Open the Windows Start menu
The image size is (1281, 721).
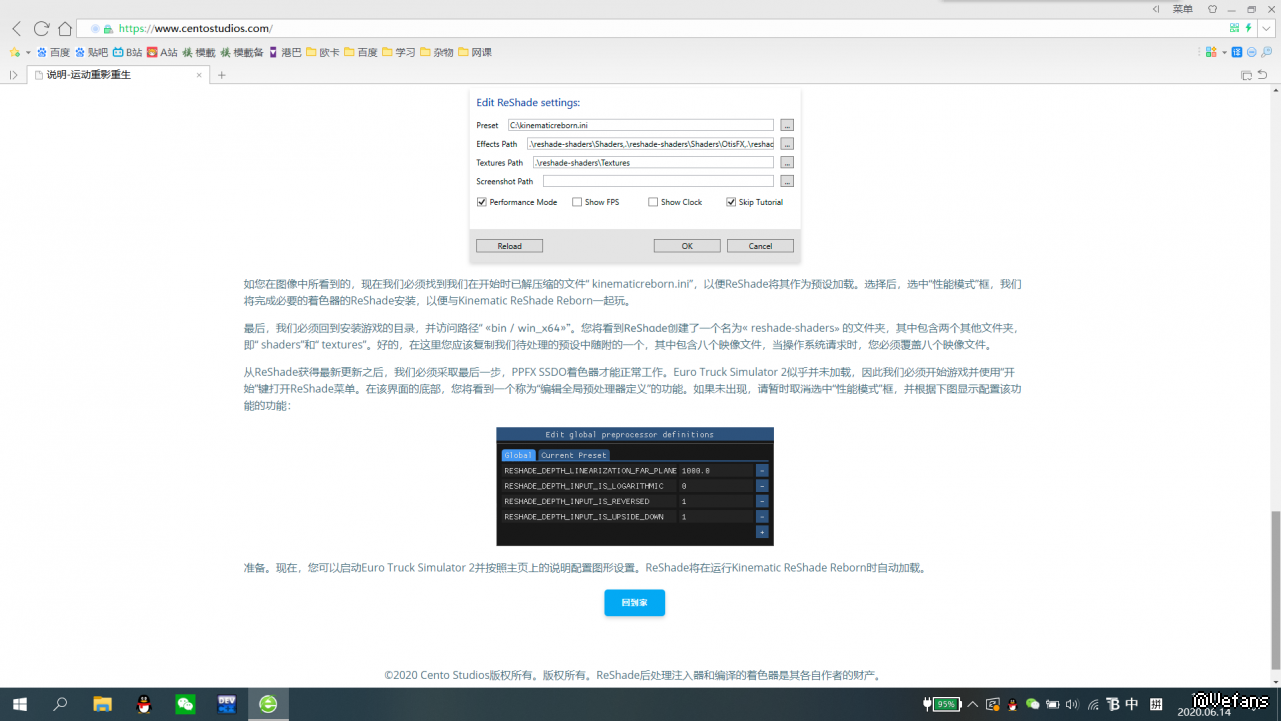click(19, 704)
